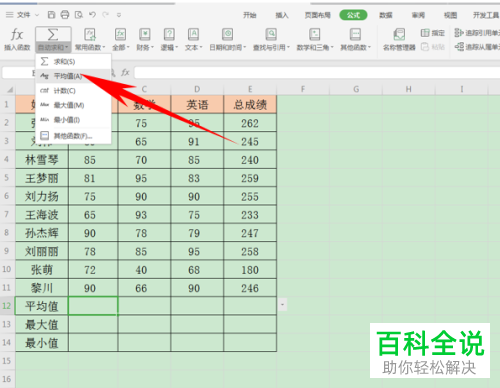Click the active 公式 ribbon tab
The height and width of the screenshot is (388, 500).
pos(353,15)
